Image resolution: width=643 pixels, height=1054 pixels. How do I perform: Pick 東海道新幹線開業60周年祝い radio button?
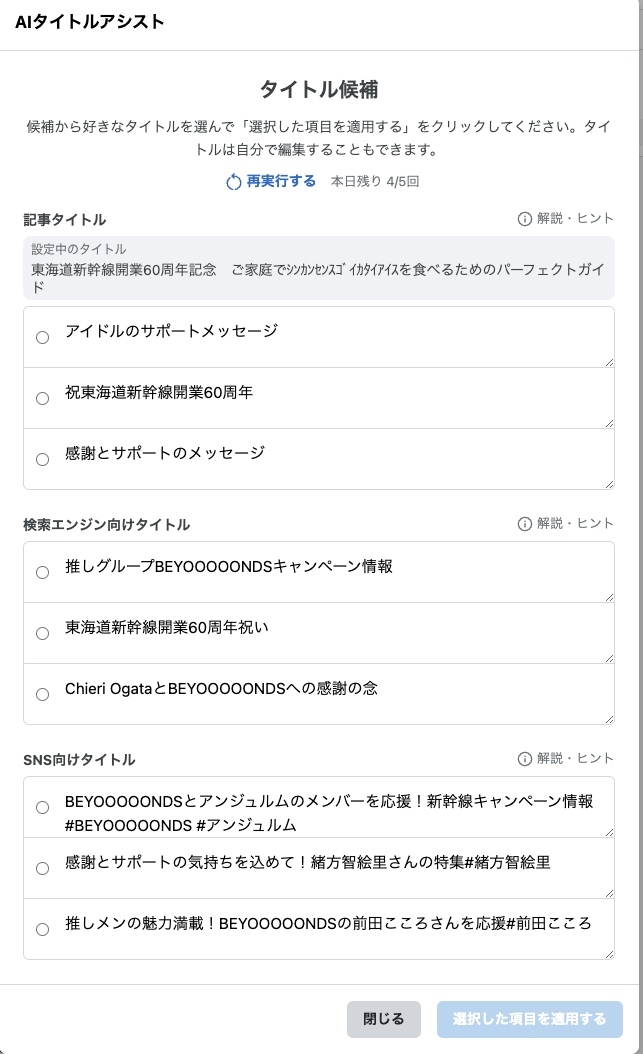coord(42,634)
